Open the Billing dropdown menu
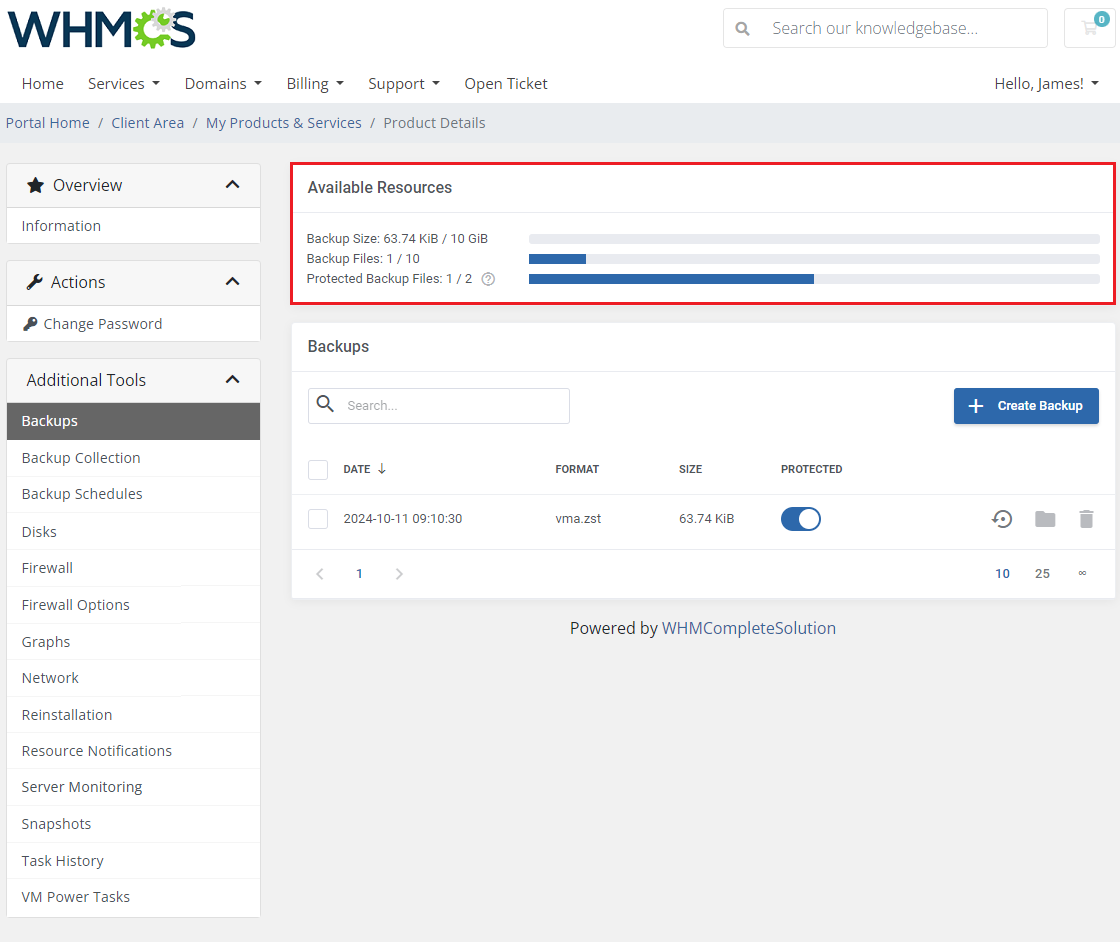Image resolution: width=1120 pixels, height=942 pixels. (315, 84)
